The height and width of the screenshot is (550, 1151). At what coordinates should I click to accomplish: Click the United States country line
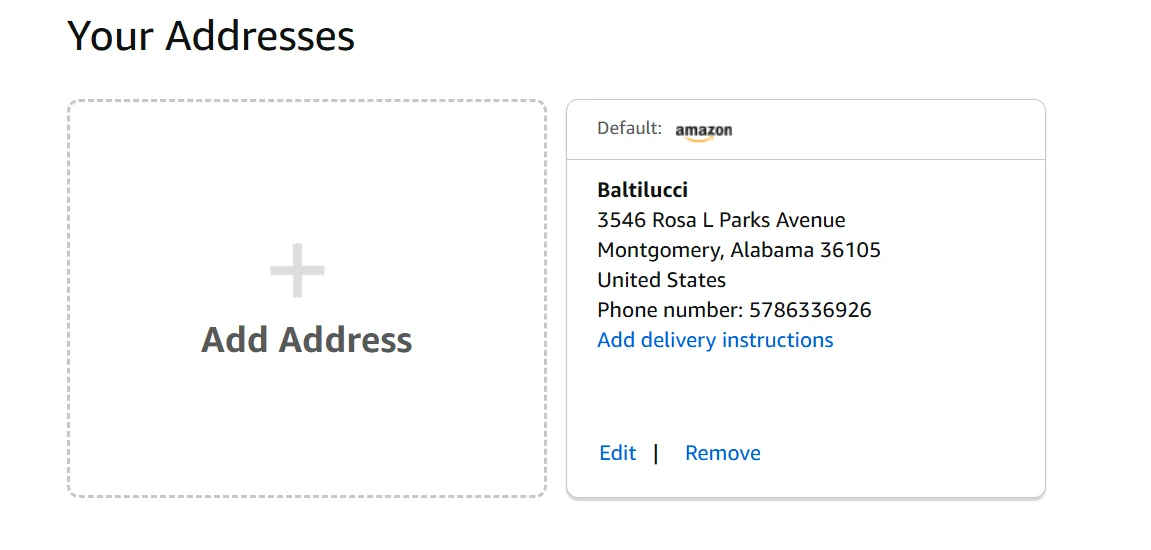pyautogui.click(x=661, y=281)
